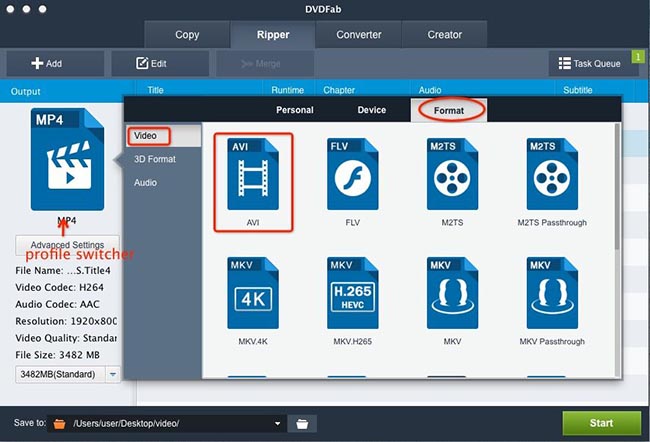650x442 pixels.
Task: Click the Add plus button
Action: click(55, 63)
